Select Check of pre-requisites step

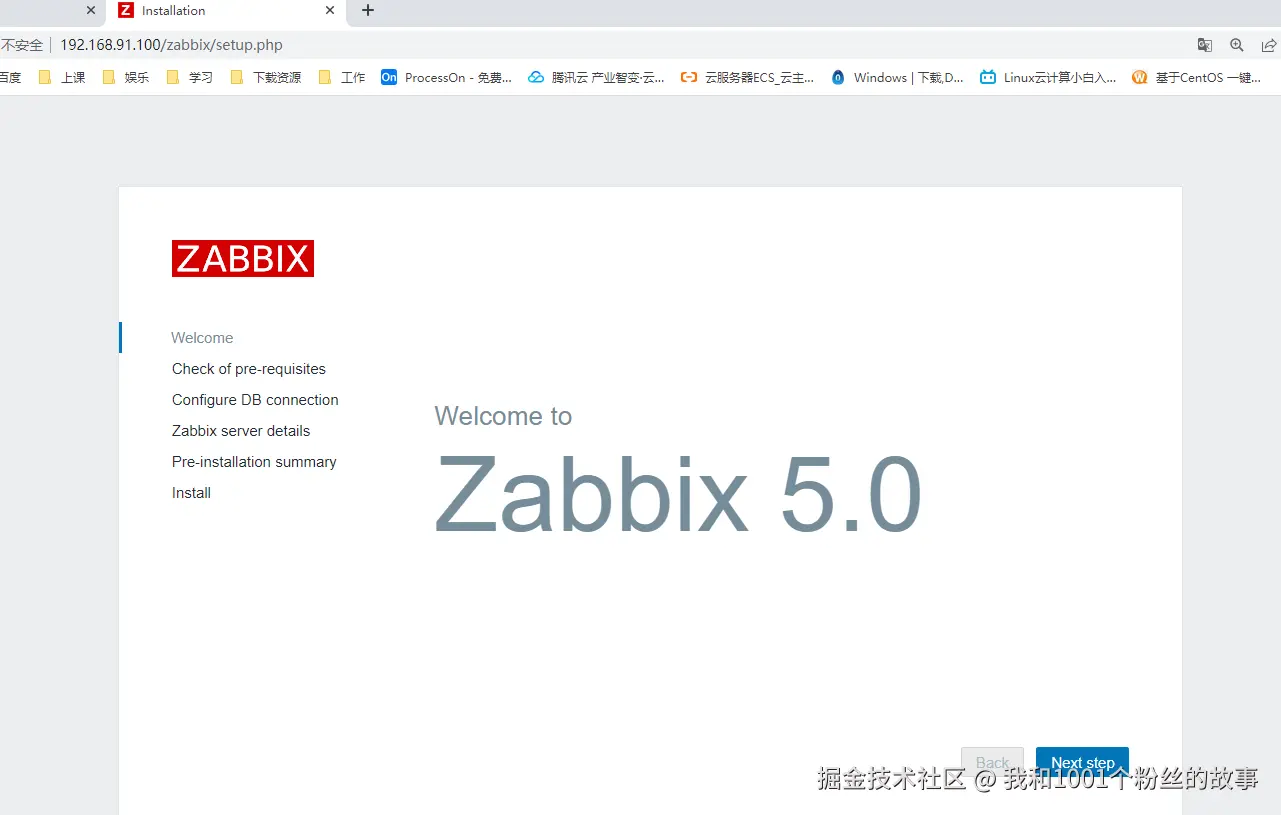pyautogui.click(x=249, y=369)
